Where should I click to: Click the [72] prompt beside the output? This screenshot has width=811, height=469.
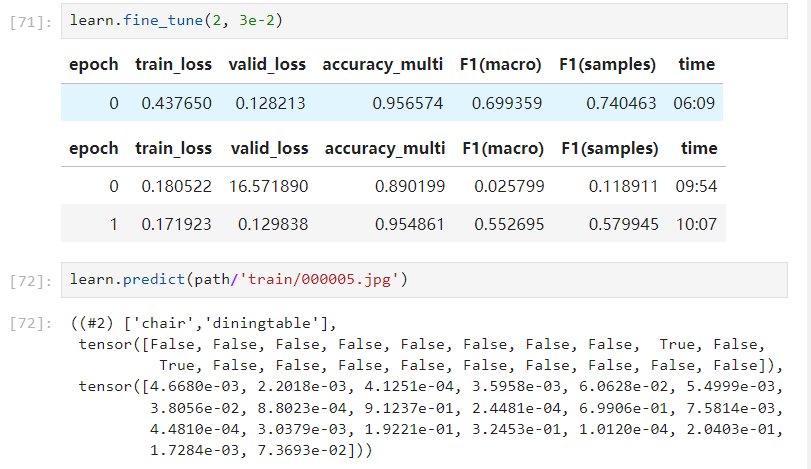click(x=27, y=324)
